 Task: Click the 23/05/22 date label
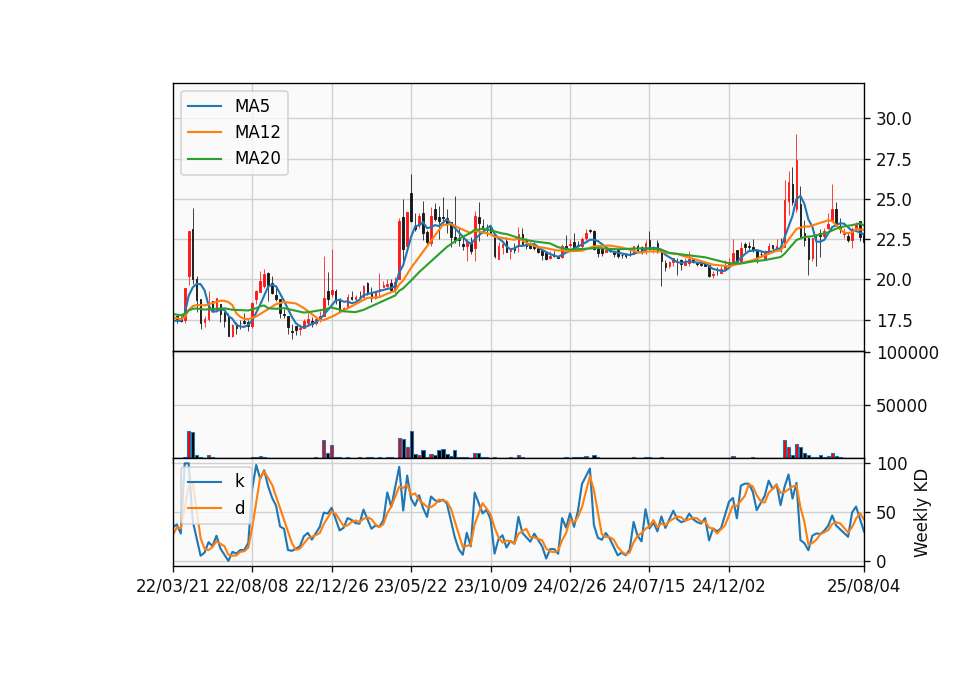tap(411, 587)
